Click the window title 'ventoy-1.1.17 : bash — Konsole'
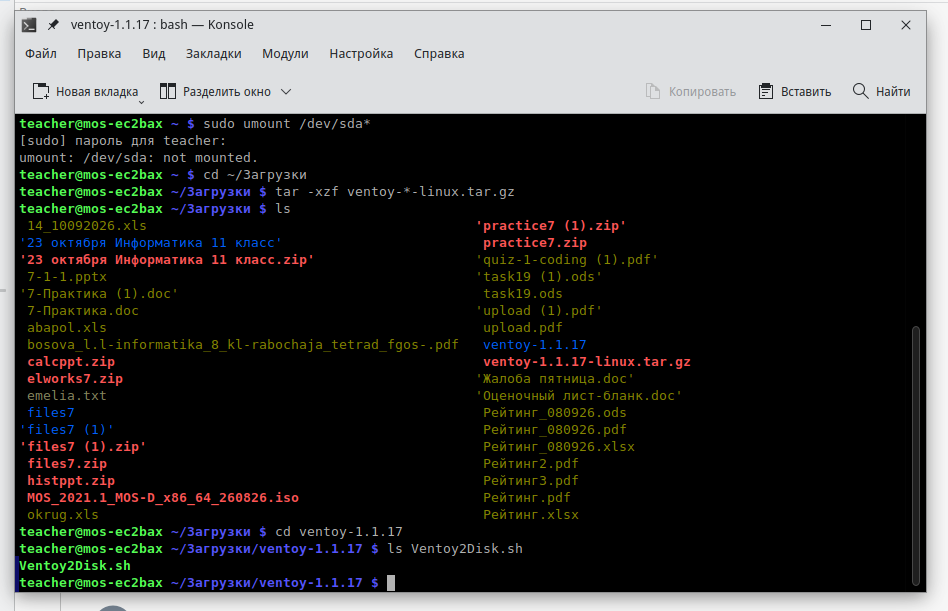This screenshot has height=611, width=948. coord(162,25)
